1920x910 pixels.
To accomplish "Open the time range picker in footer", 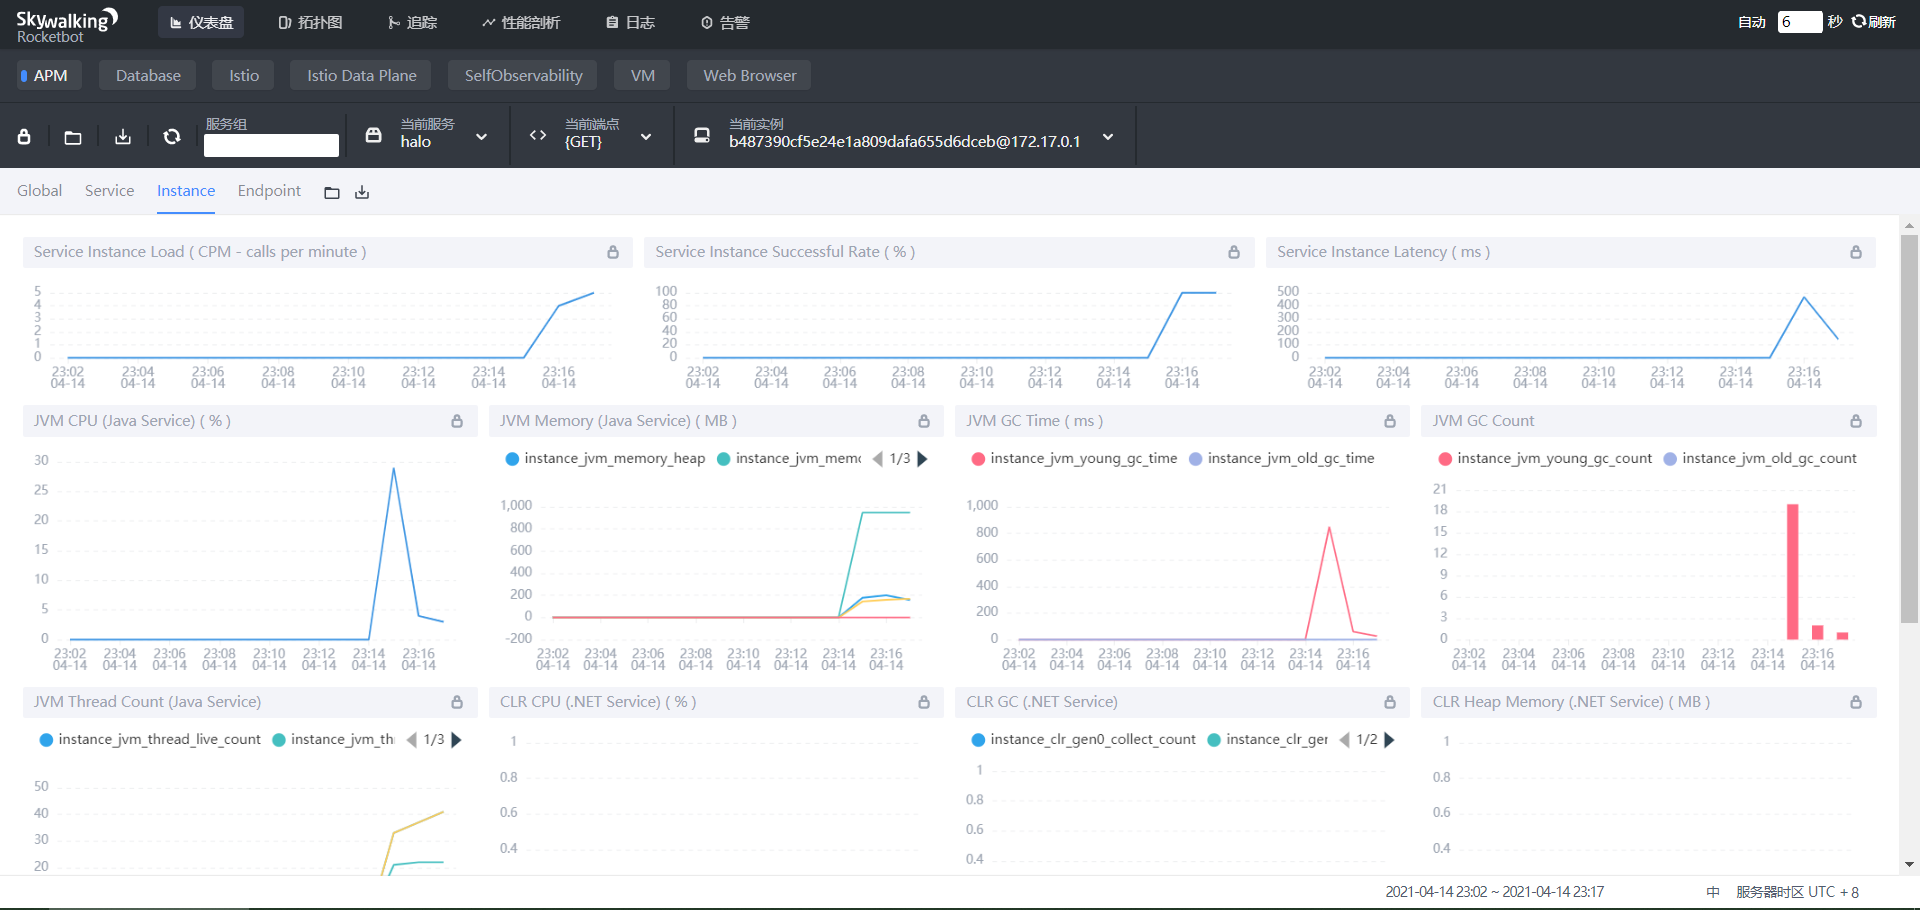I will click(x=1494, y=892).
